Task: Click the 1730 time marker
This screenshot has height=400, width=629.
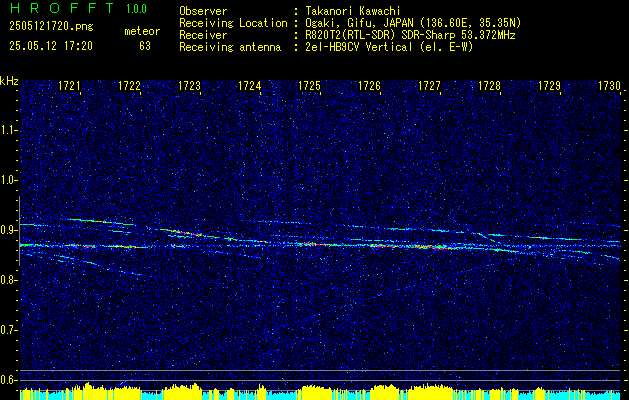Action: (609, 86)
